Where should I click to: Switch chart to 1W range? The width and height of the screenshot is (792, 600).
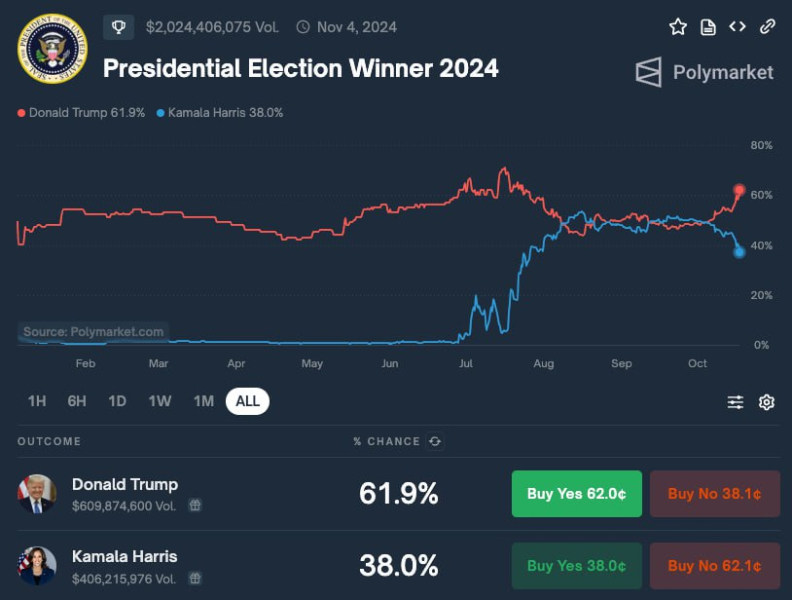click(160, 401)
